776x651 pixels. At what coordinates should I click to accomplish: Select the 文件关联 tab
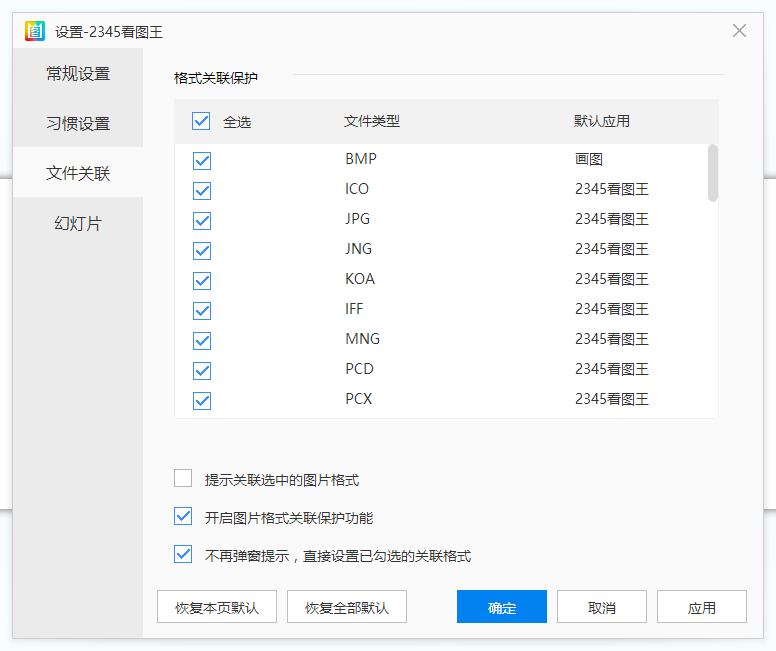click(78, 173)
